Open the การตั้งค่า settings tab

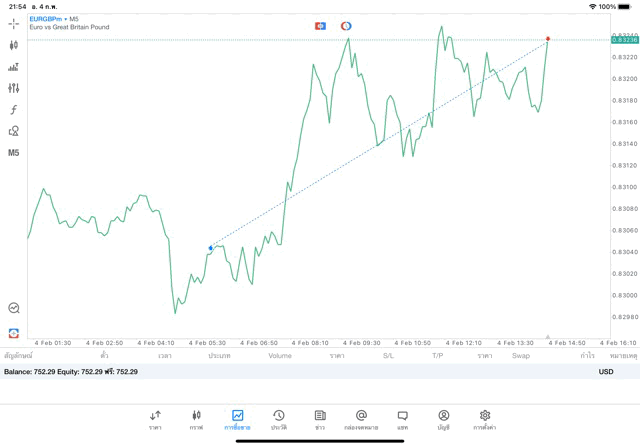coord(485,419)
